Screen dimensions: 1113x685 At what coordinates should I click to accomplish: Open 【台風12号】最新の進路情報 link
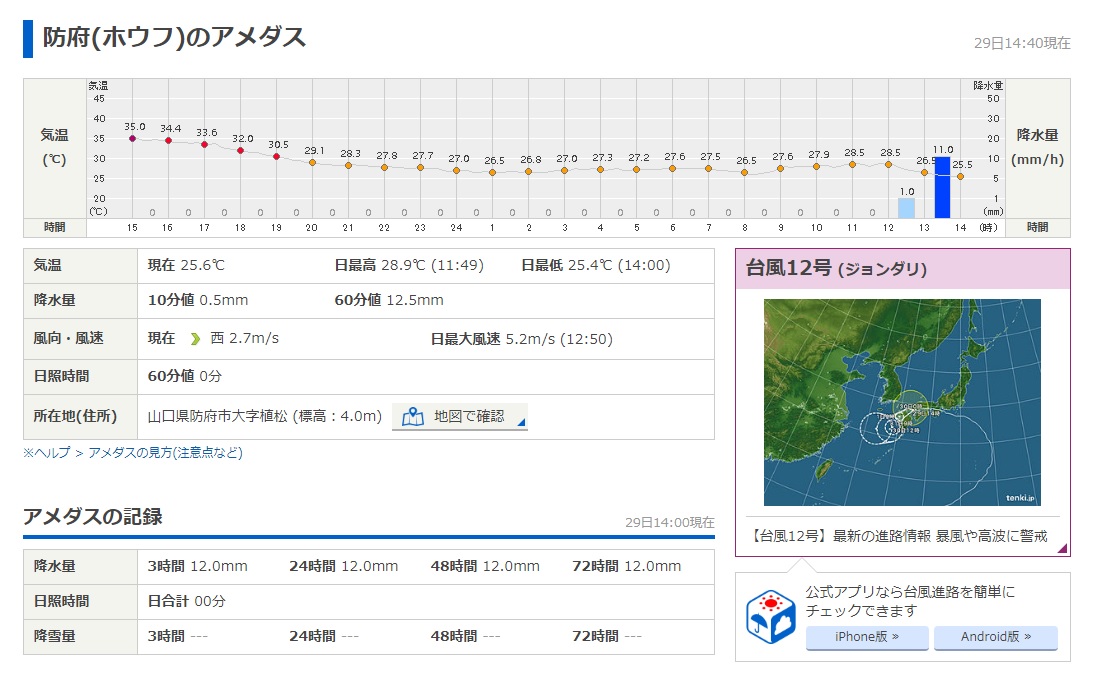pyautogui.click(x=899, y=536)
